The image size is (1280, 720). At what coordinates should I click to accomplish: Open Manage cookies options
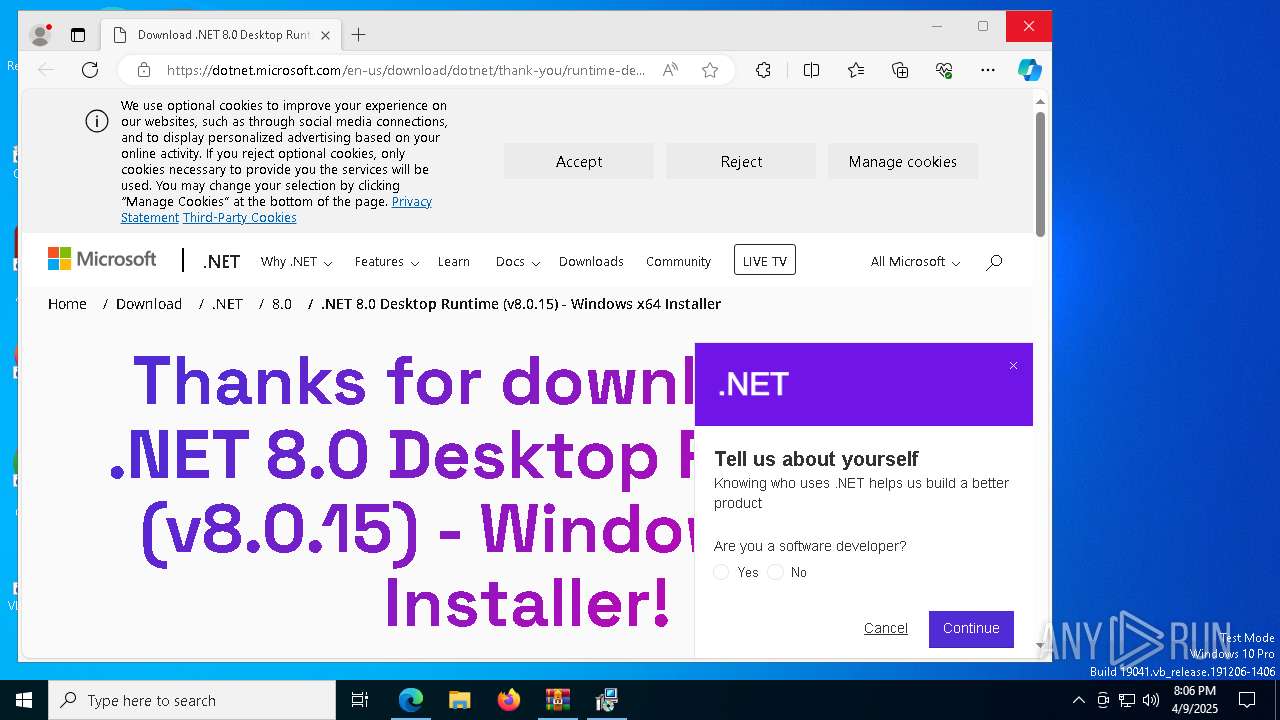coord(903,161)
